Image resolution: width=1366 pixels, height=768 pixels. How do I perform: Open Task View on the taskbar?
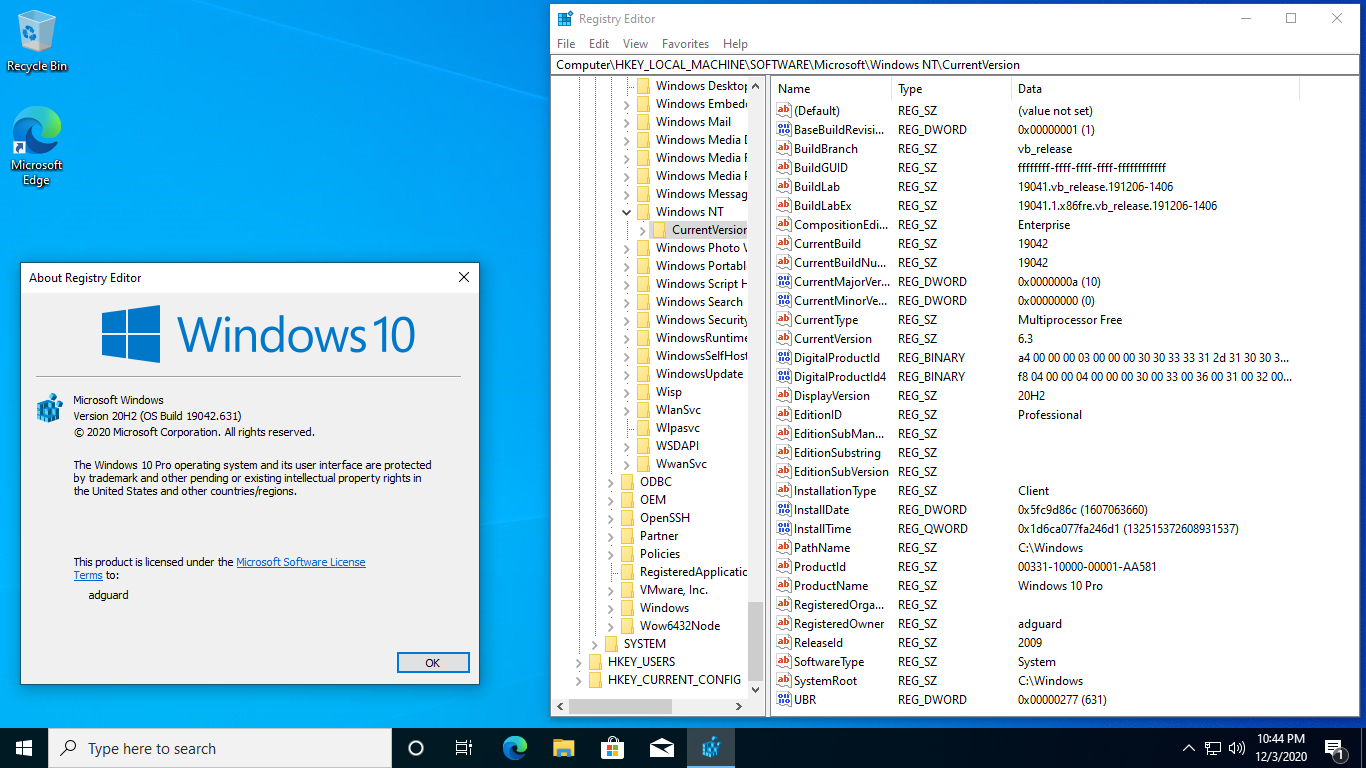tap(464, 748)
